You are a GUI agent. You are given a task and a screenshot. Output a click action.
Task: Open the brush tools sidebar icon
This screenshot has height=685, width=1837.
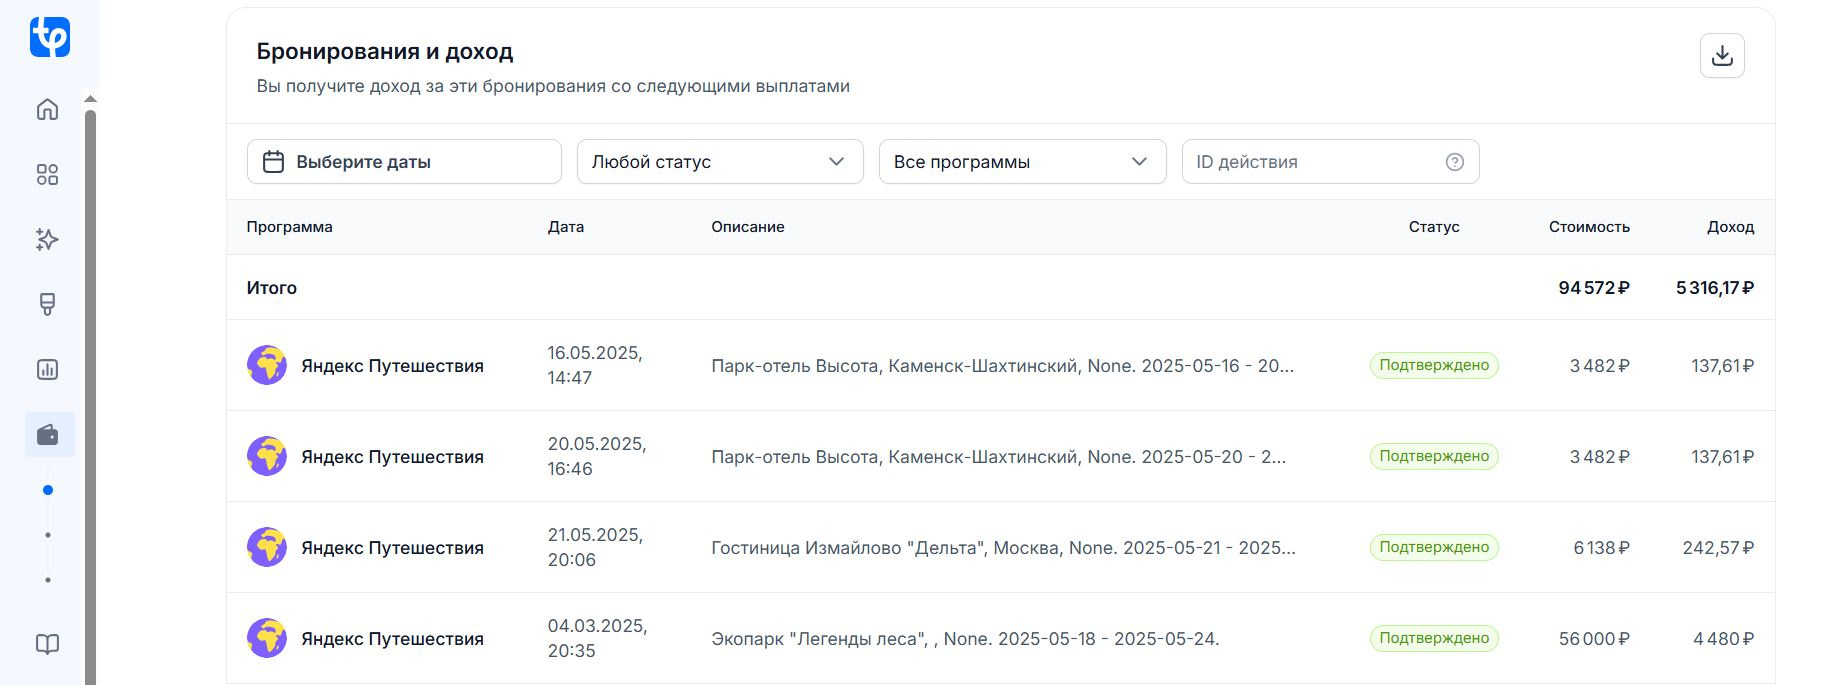48,304
